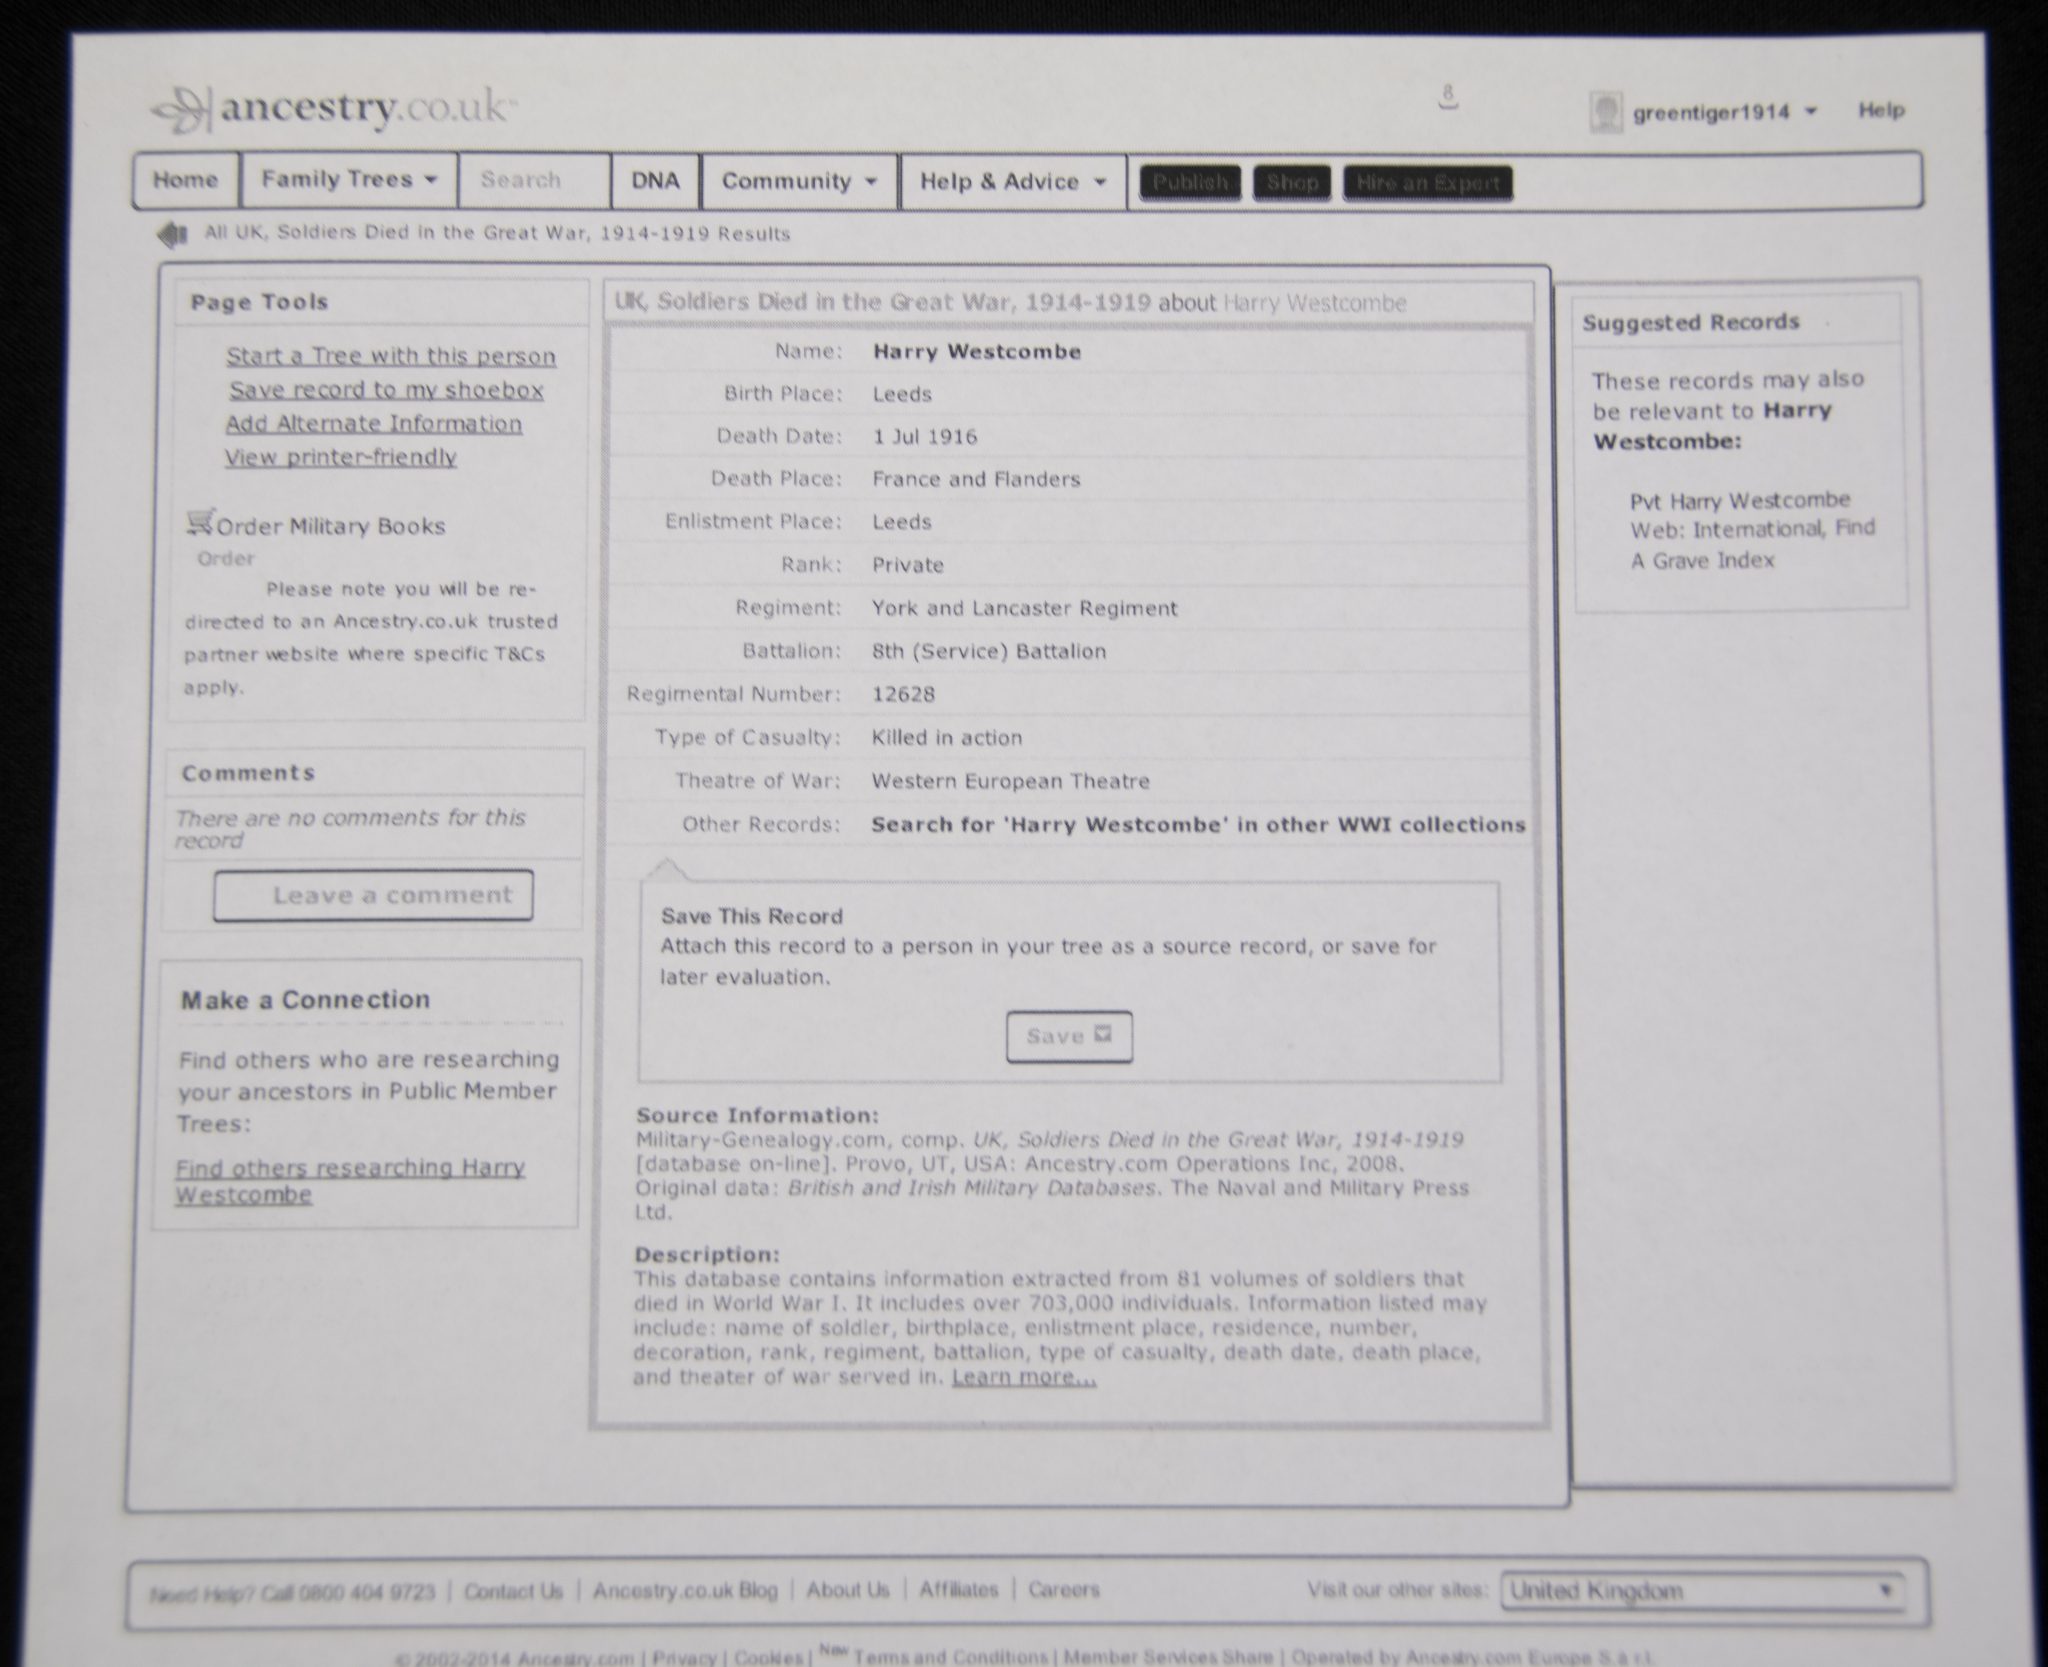Expand the Community menu
This screenshot has height=1667, width=2048.
(x=798, y=182)
